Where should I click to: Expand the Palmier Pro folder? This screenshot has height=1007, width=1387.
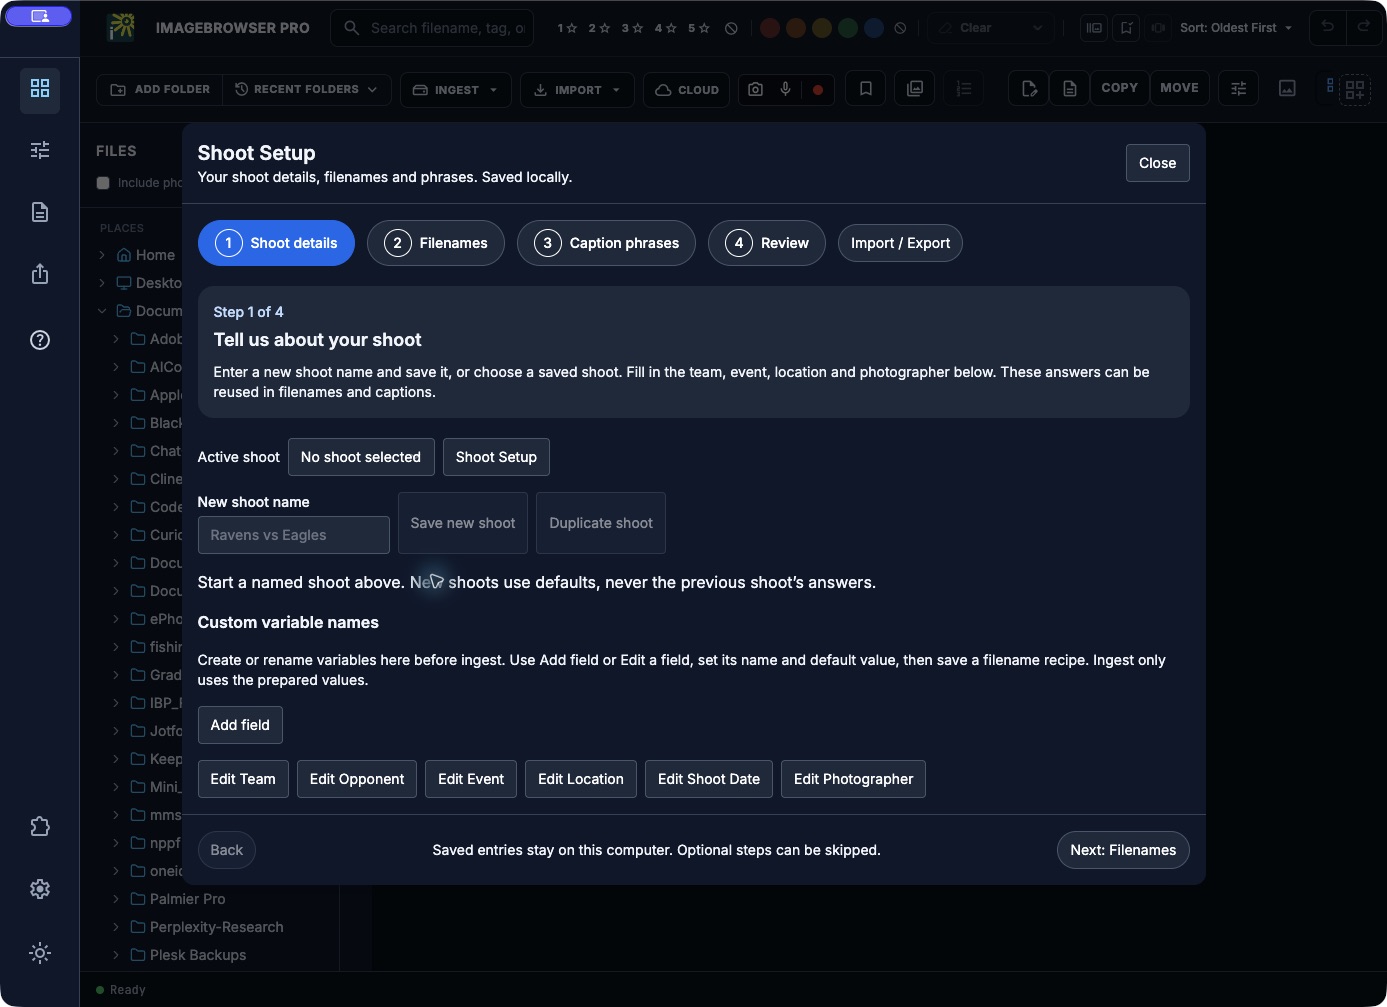point(116,899)
